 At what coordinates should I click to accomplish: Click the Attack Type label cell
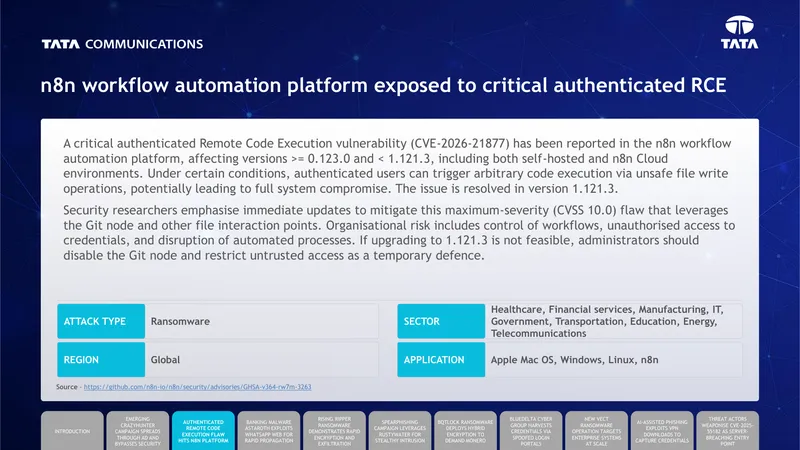(x=101, y=321)
